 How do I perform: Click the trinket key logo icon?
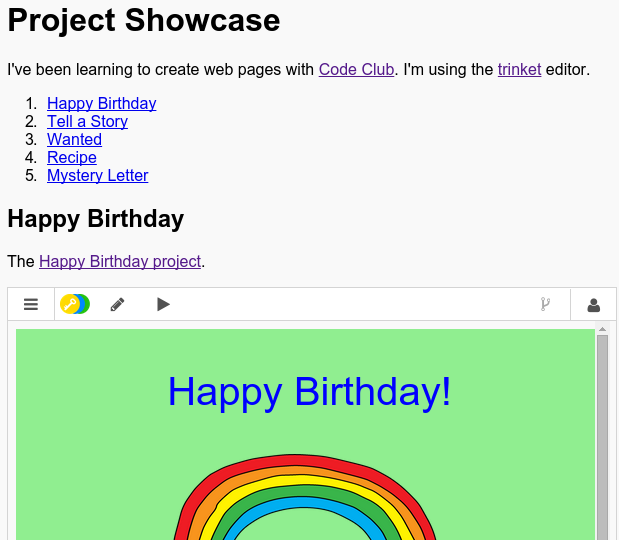click(x=75, y=304)
